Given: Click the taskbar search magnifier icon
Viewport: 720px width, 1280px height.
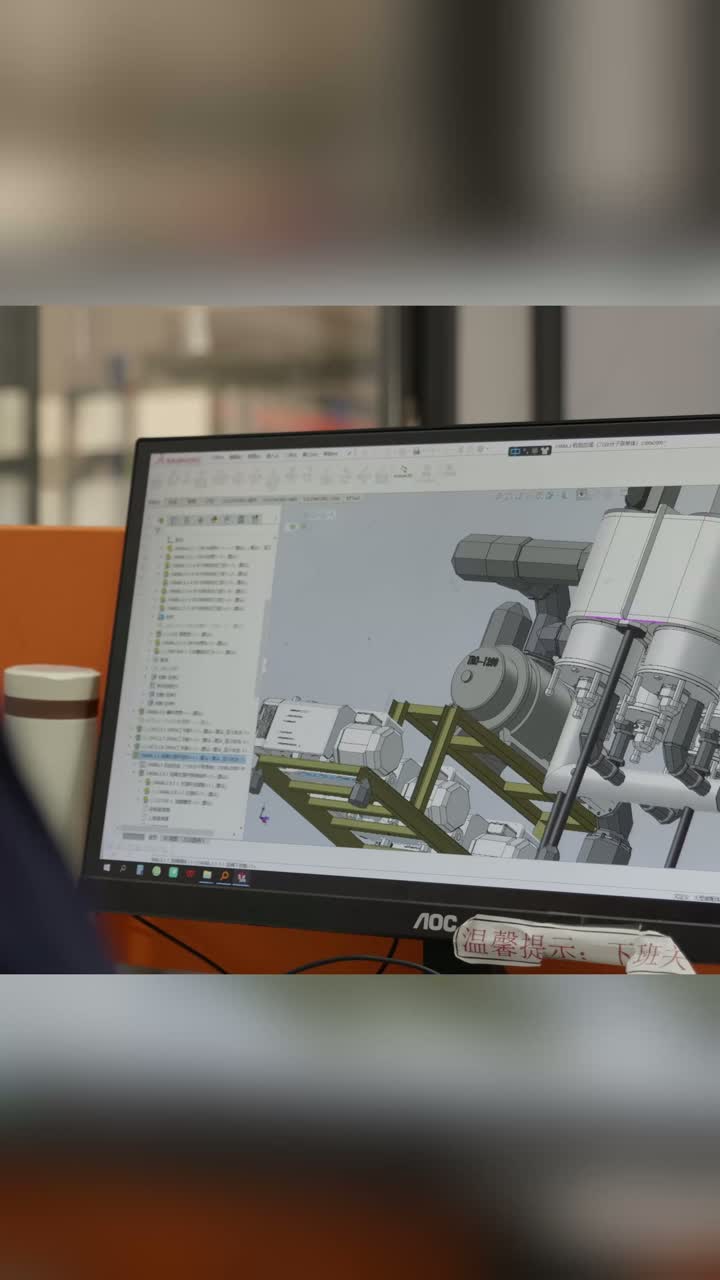Looking at the screenshot, I should pos(123,869).
